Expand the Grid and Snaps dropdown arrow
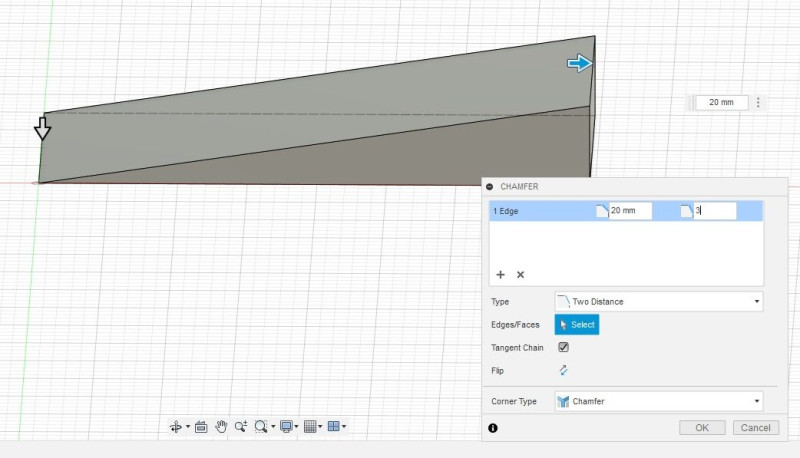 coord(320,426)
